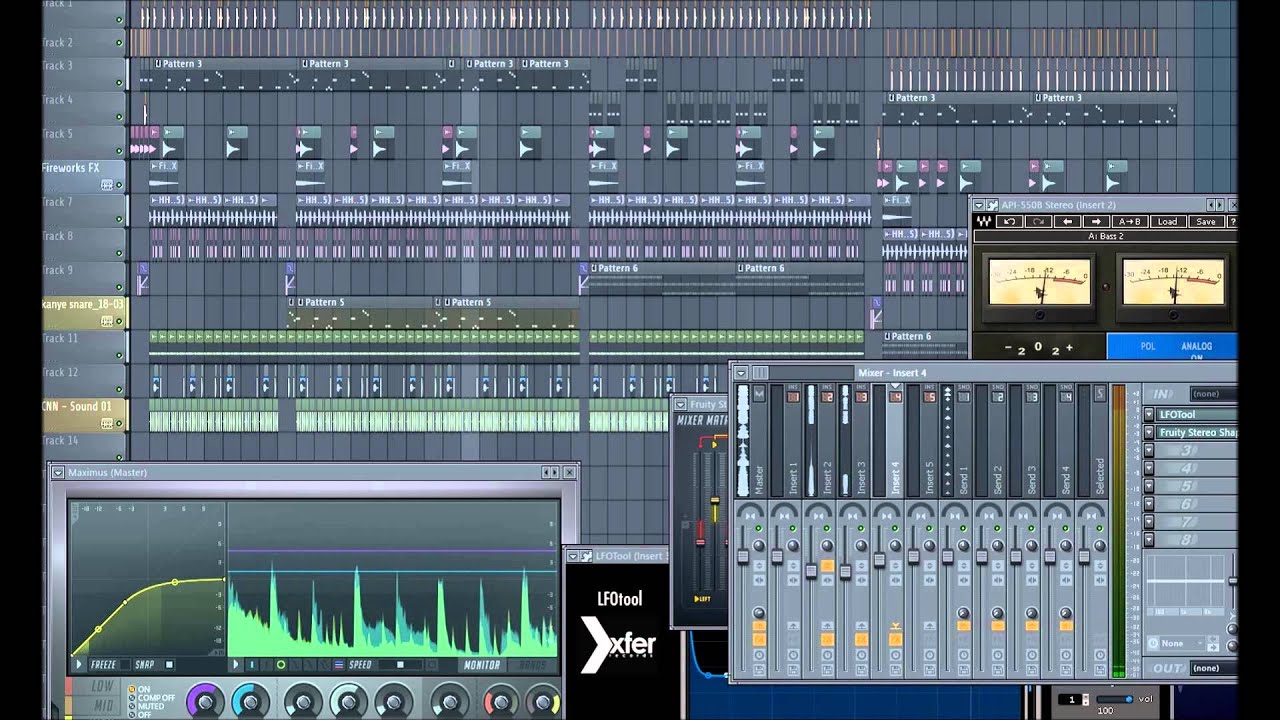The height and width of the screenshot is (720, 1280).
Task: Go to previous preset in API-550B
Action: [1067, 221]
